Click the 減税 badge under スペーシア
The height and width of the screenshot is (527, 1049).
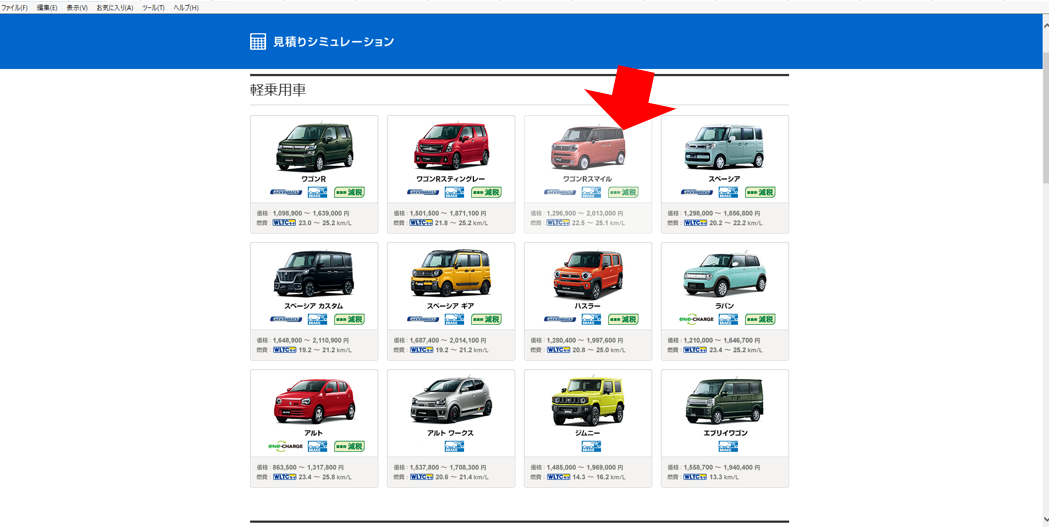(760, 192)
